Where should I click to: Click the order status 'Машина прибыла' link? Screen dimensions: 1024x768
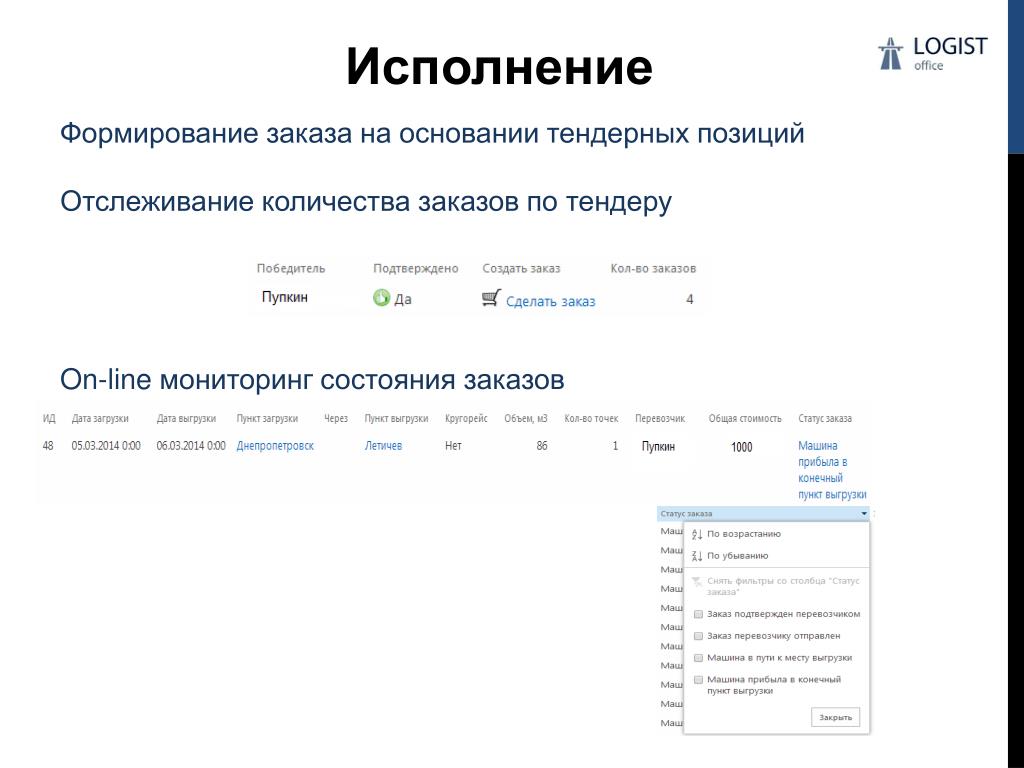[x=832, y=470]
